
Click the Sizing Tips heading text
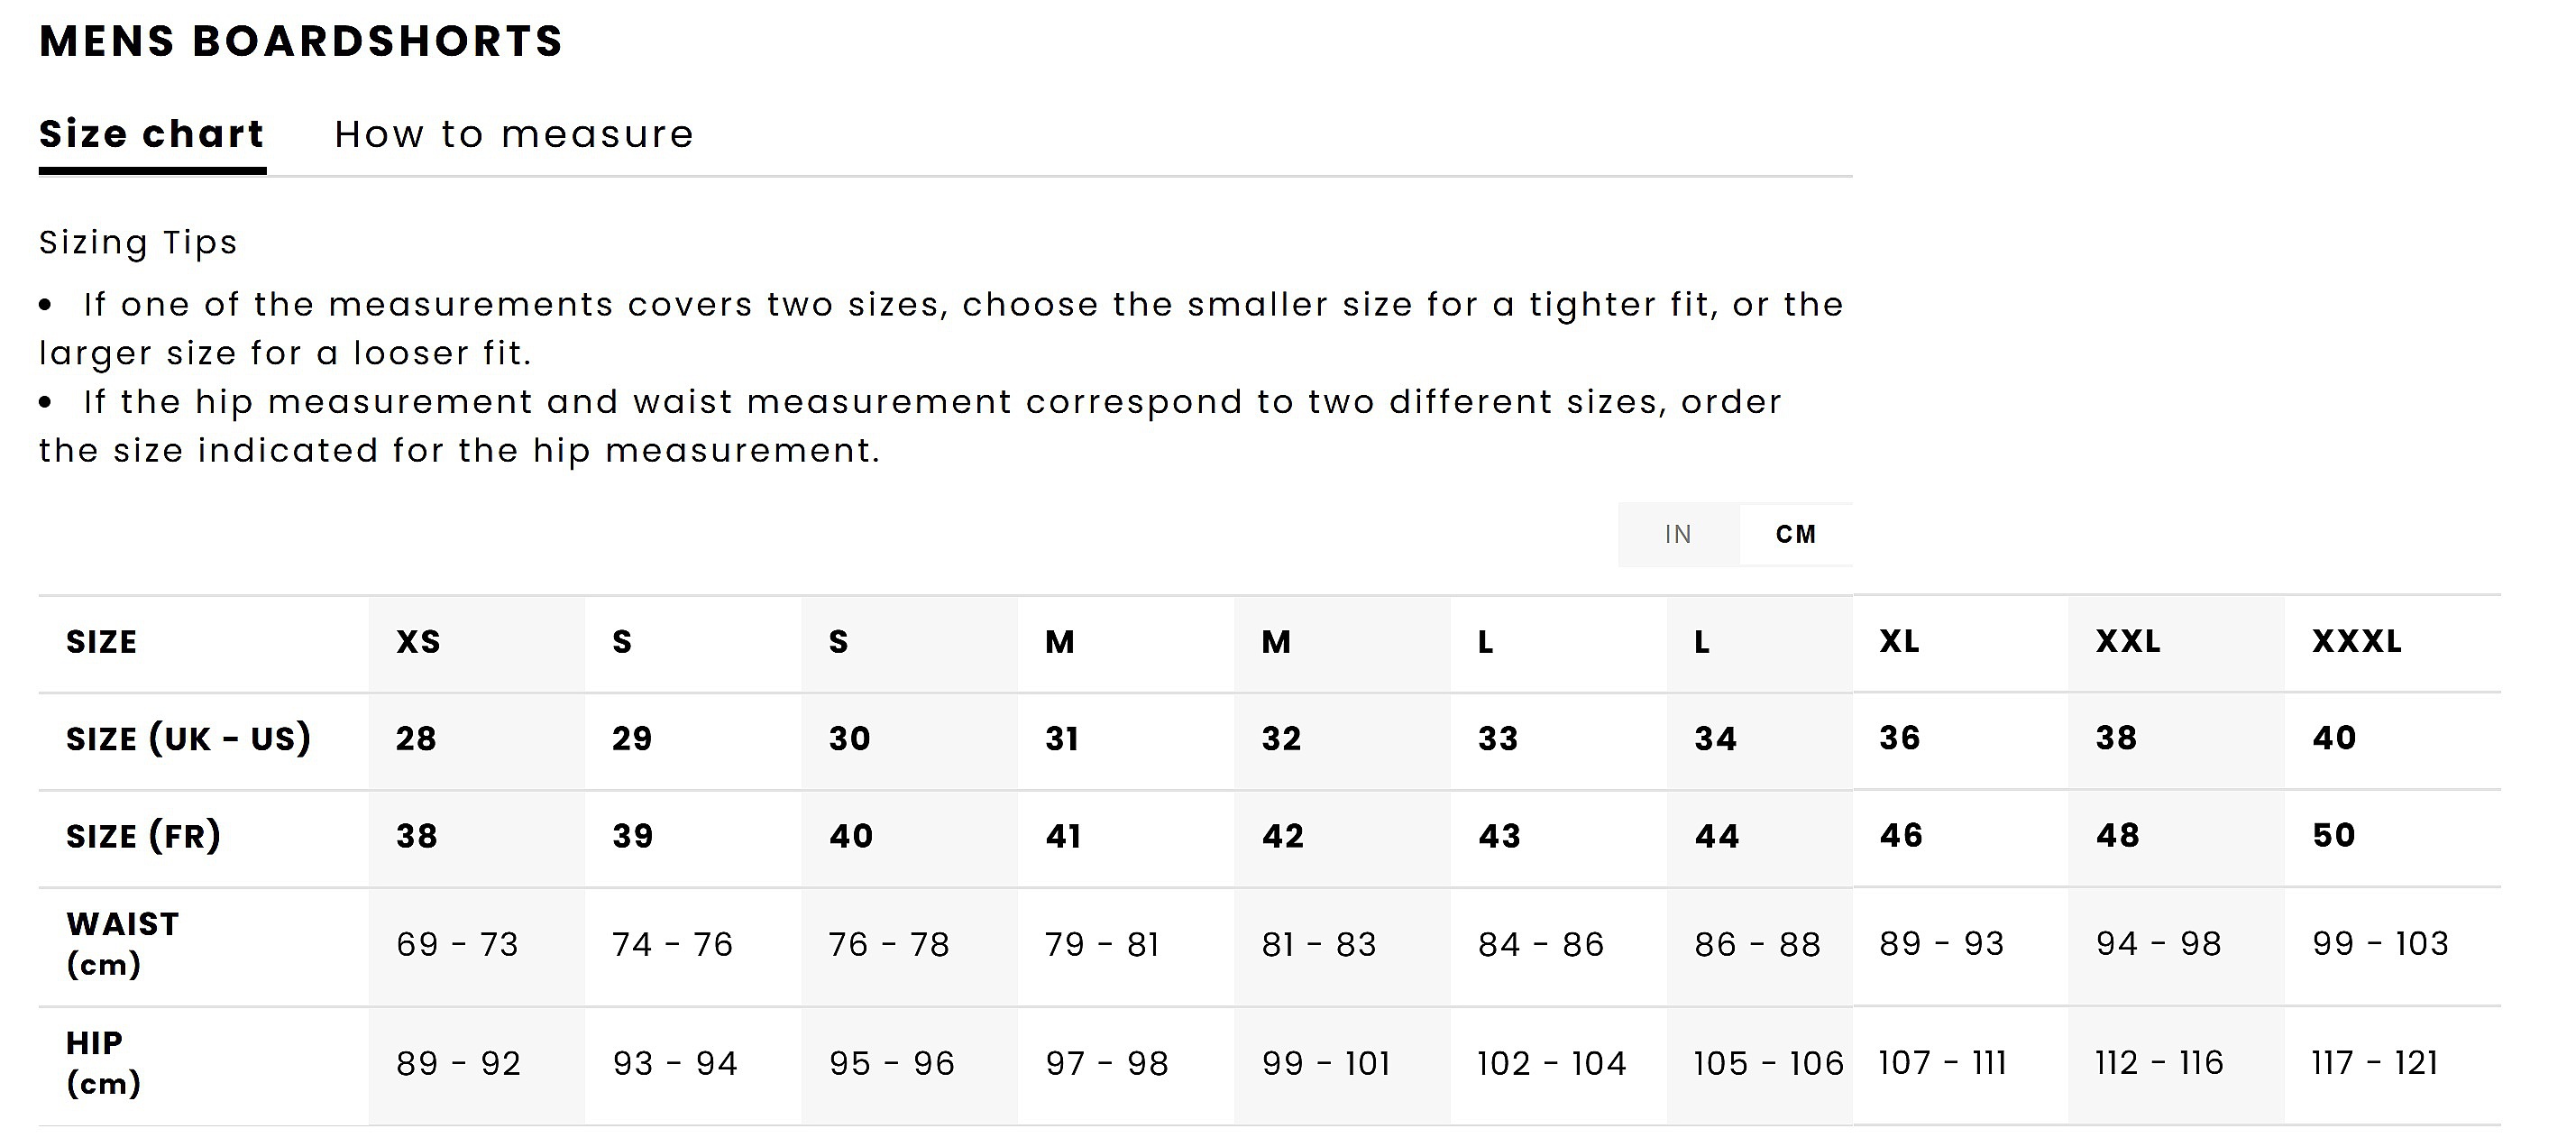[138, 243]
